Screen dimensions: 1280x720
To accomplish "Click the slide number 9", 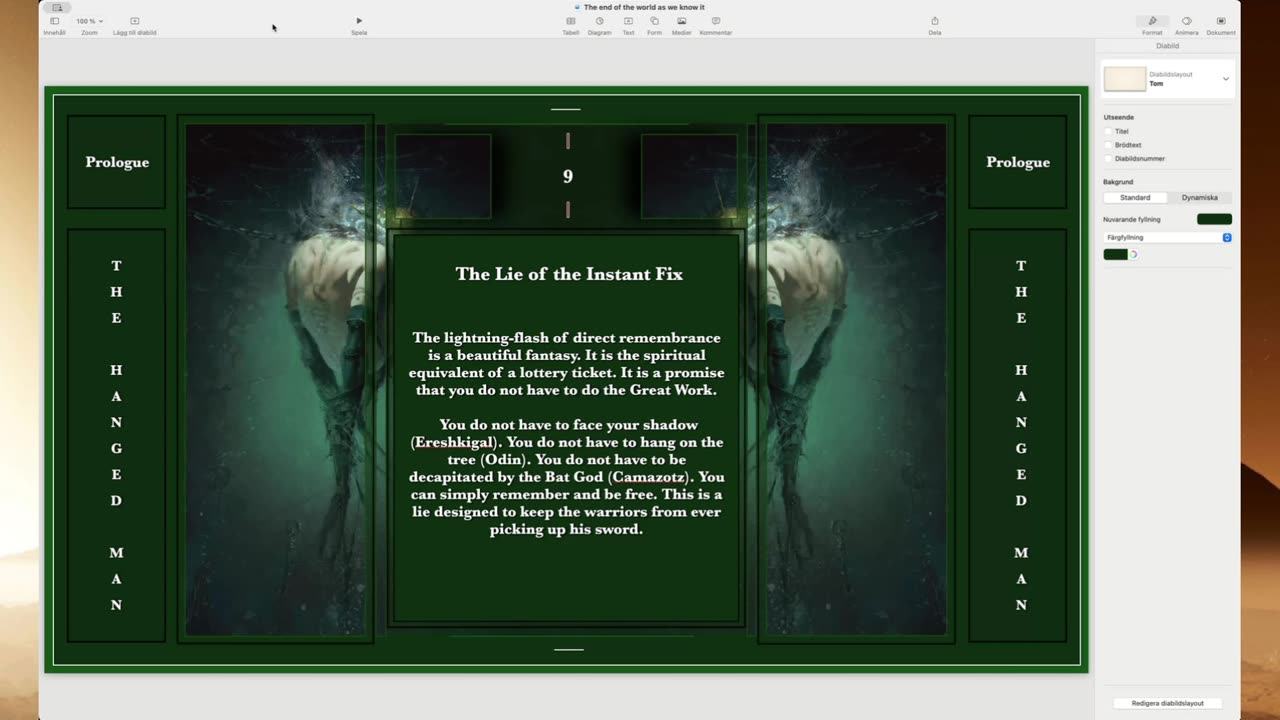I will coord(568,176).
